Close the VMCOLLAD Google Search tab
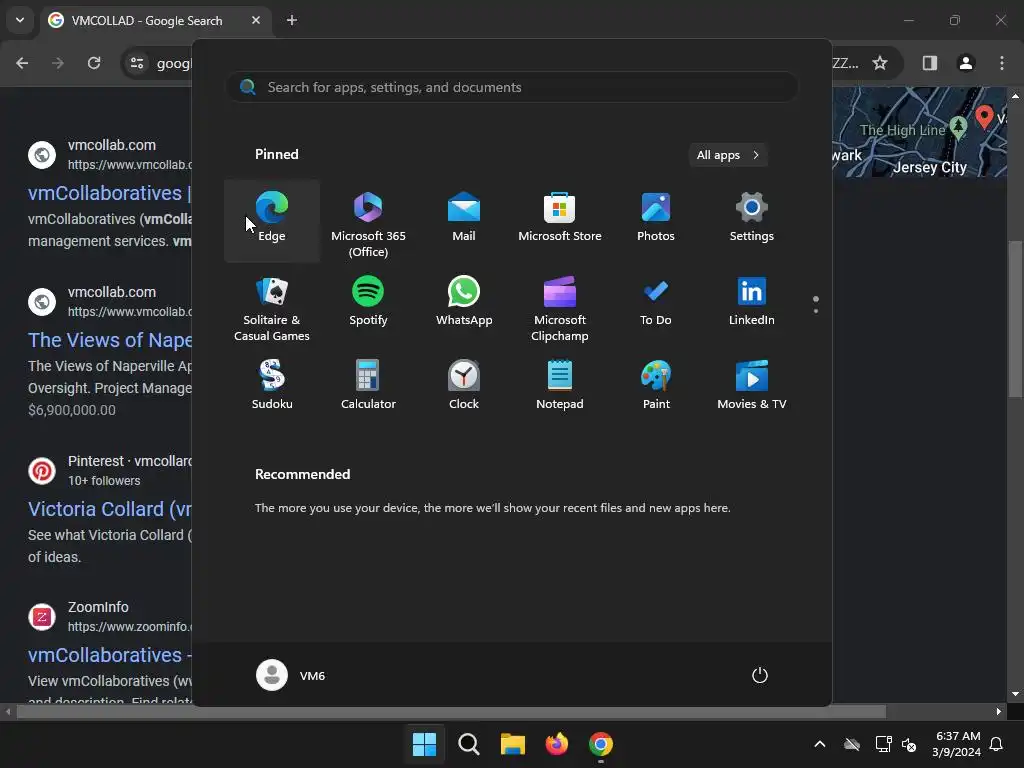The width and height of the screenshot is (1024, 768). [x=256, y=20]
